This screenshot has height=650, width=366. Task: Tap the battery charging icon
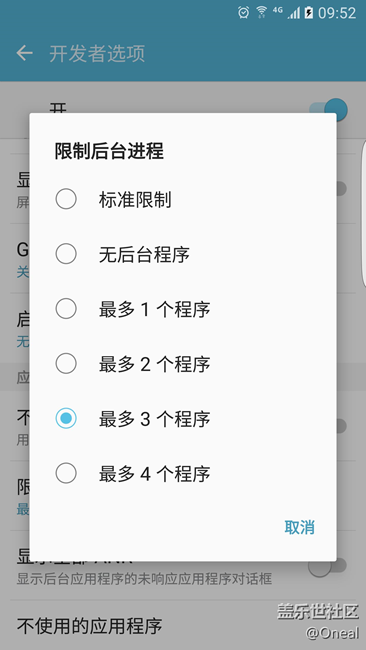pyautogui.click(x=308, y=13)
